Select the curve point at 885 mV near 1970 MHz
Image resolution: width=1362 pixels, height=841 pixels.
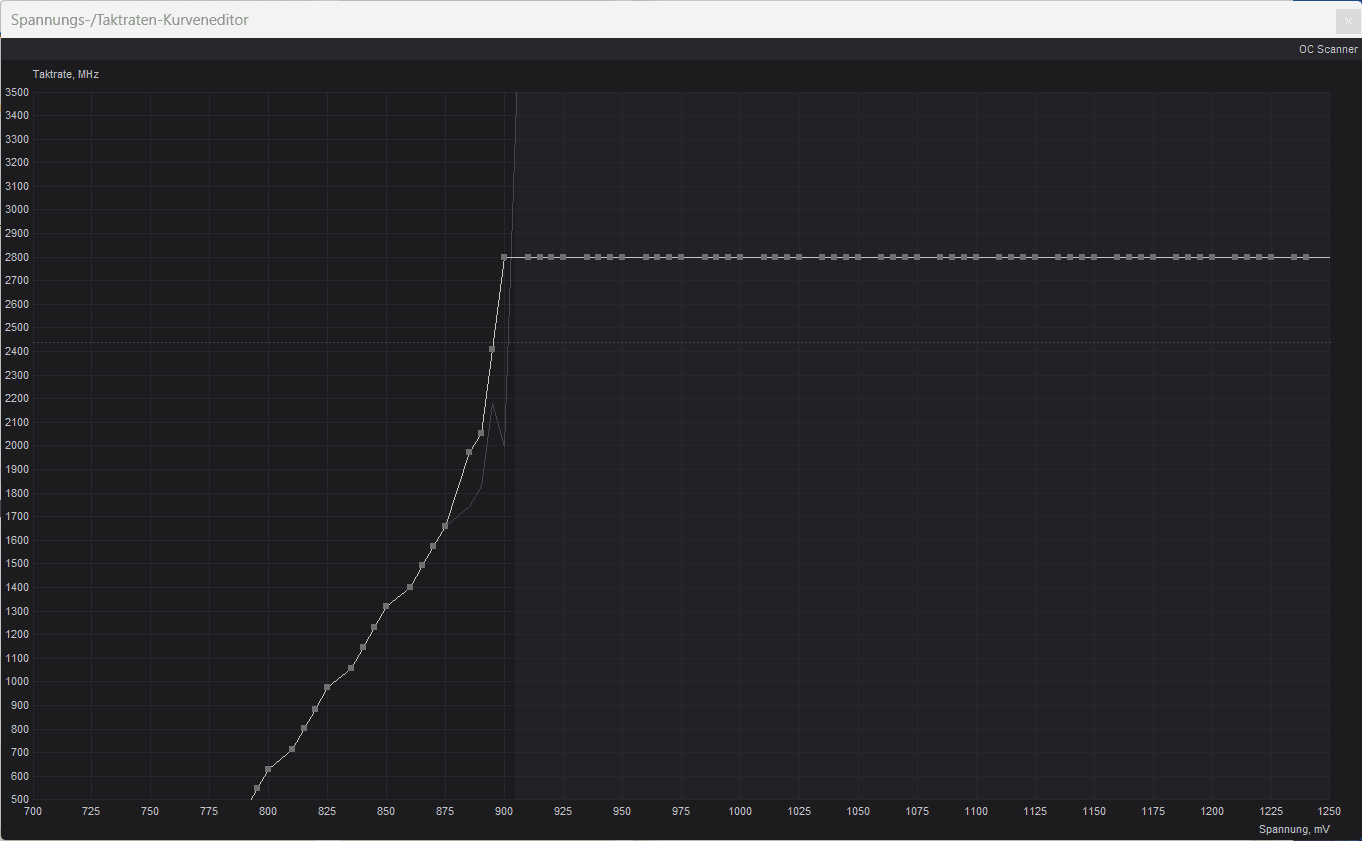point(469,452)
